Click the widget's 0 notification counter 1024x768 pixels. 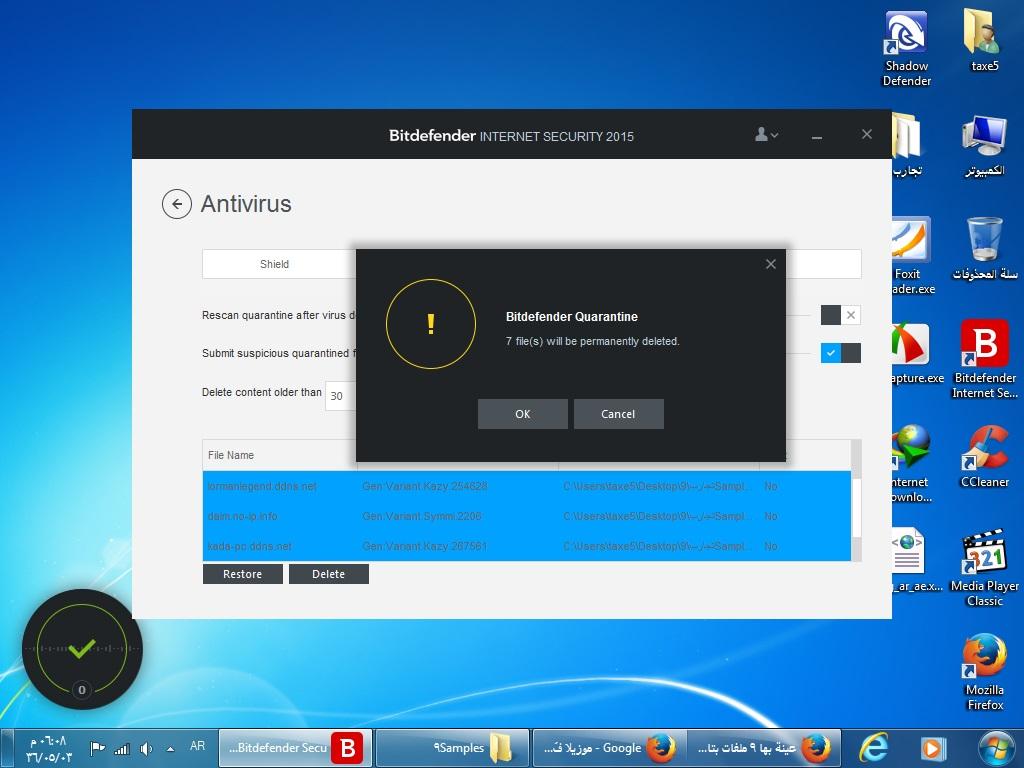[82, 690]
